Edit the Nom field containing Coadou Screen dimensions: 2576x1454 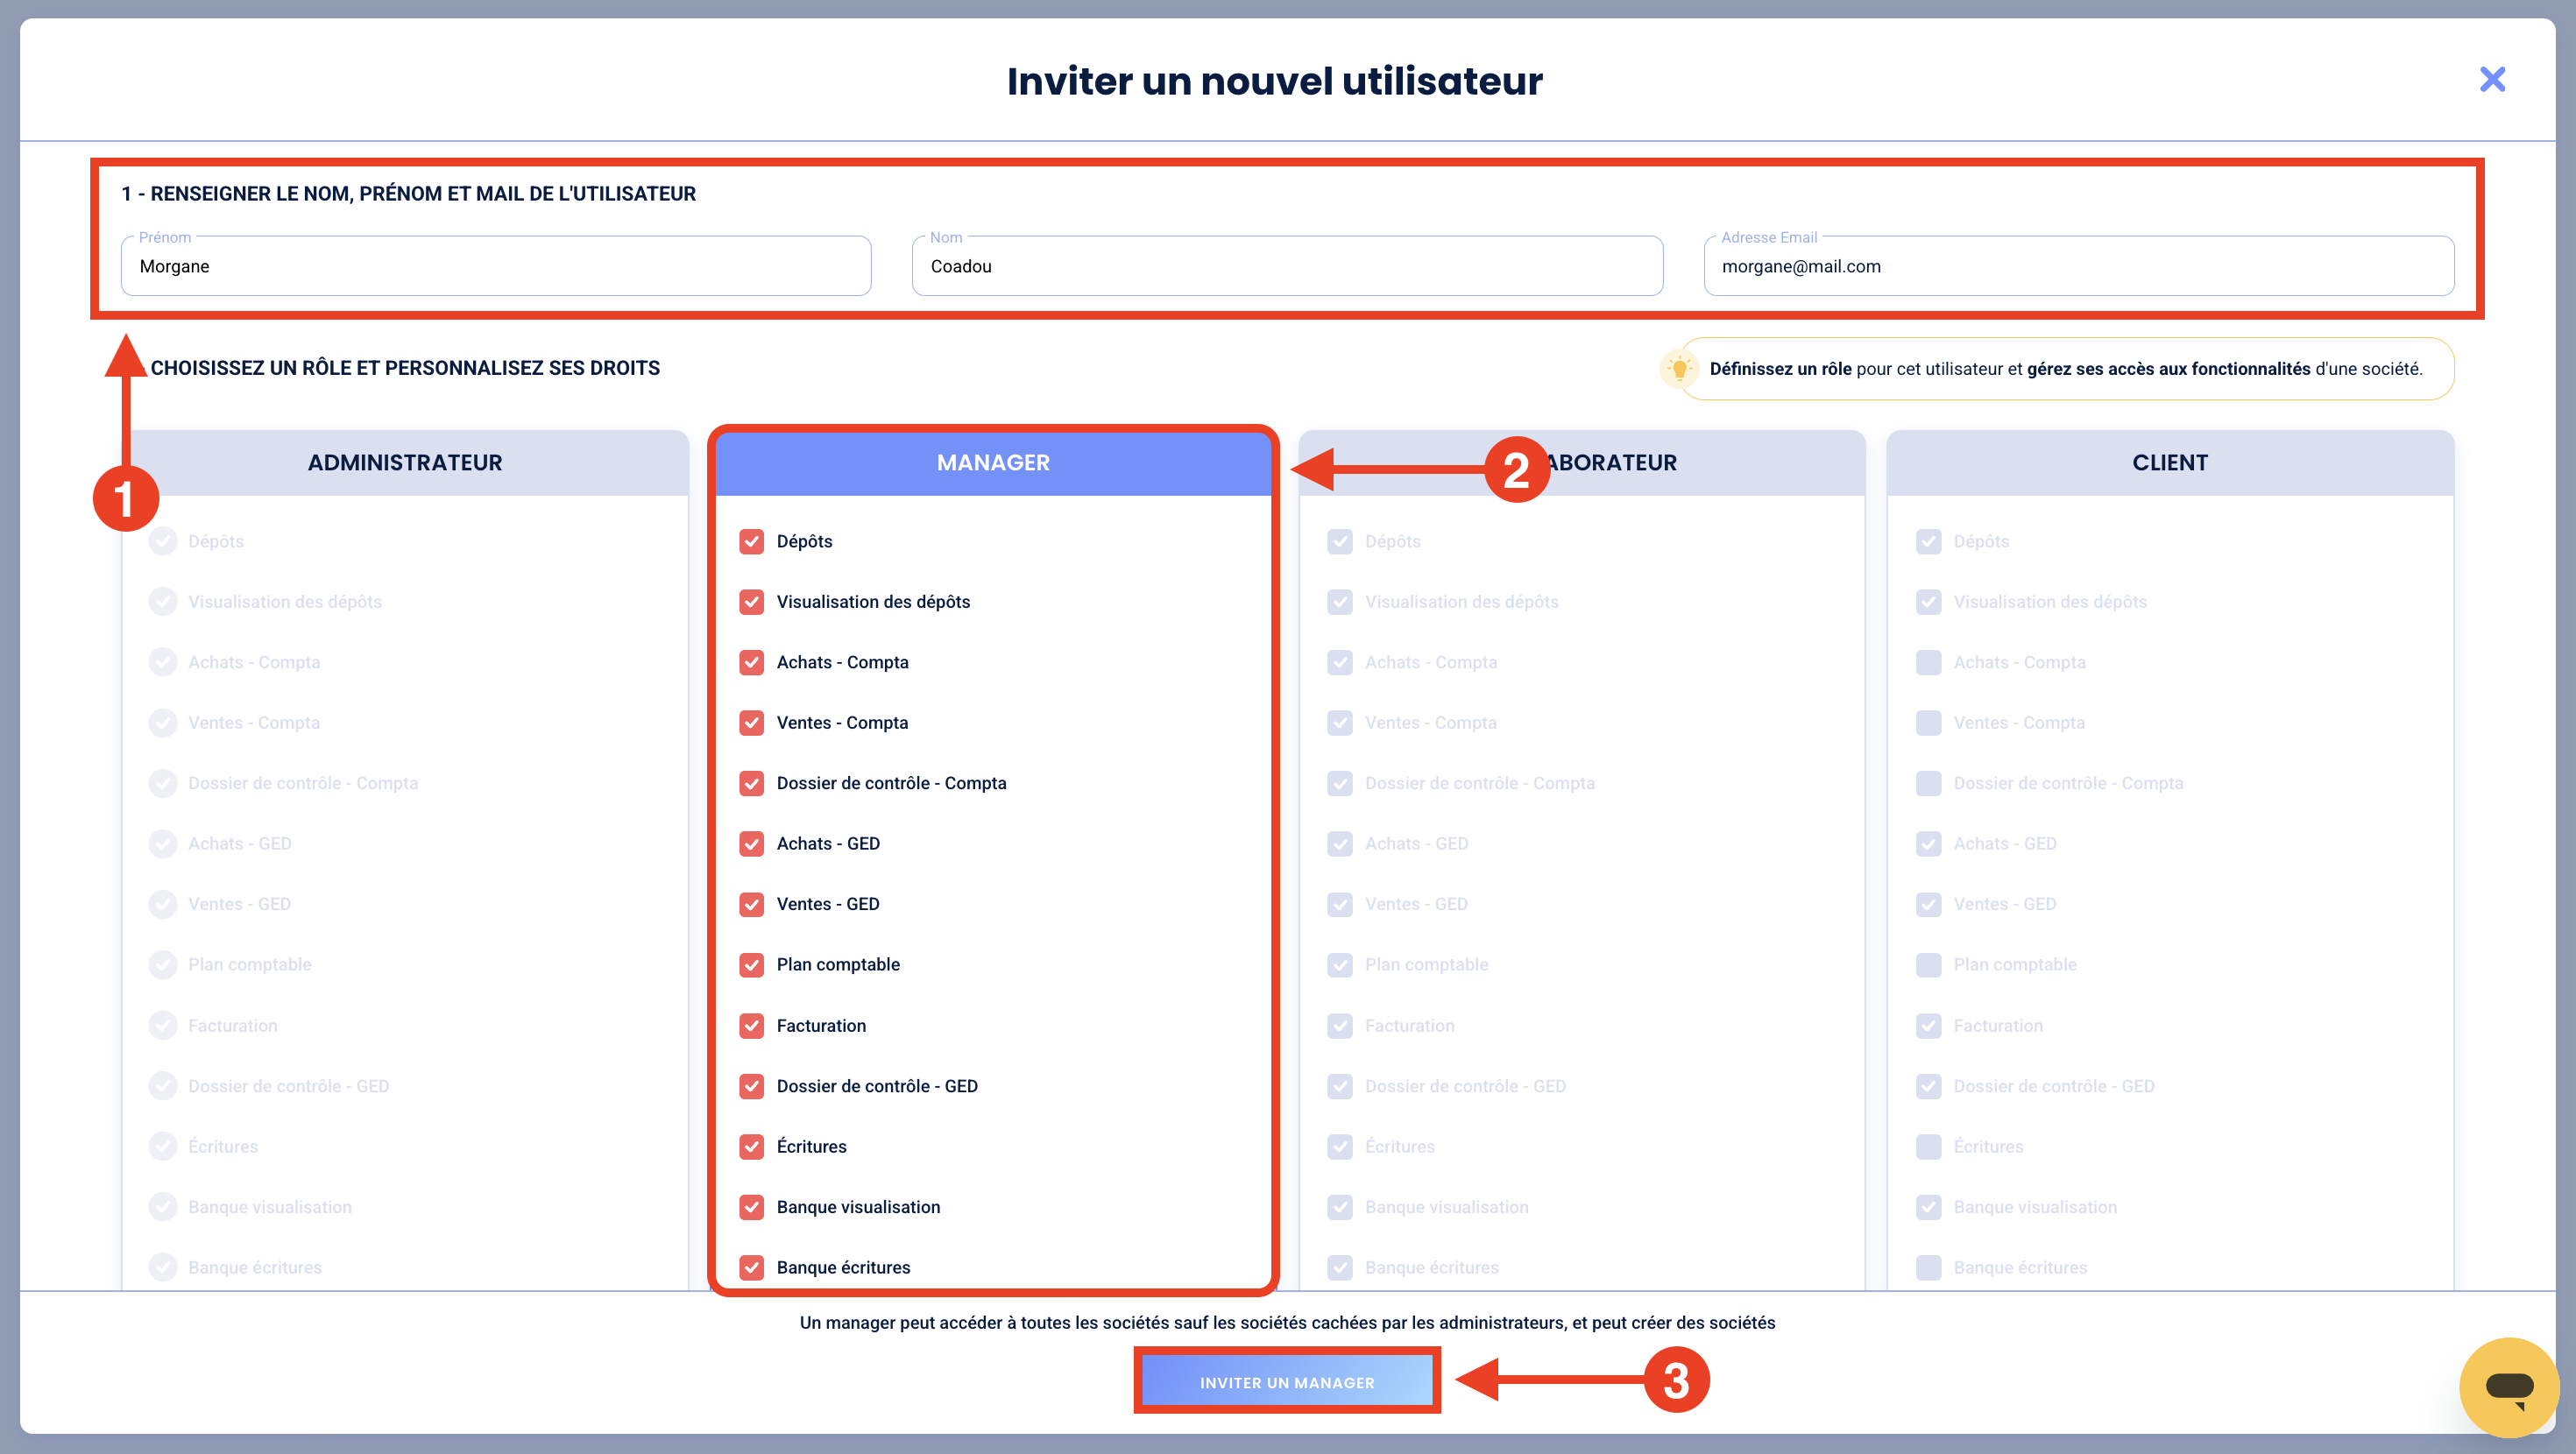tap(1287, 266)
